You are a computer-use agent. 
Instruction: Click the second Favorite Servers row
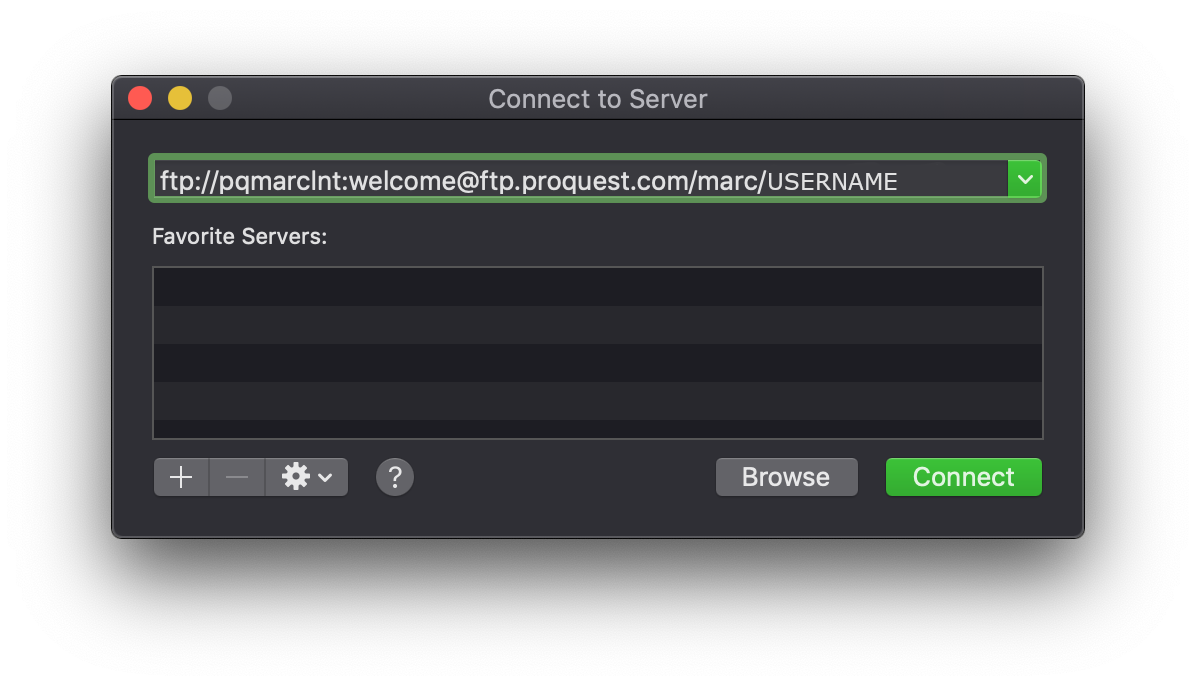click(598, 327)
